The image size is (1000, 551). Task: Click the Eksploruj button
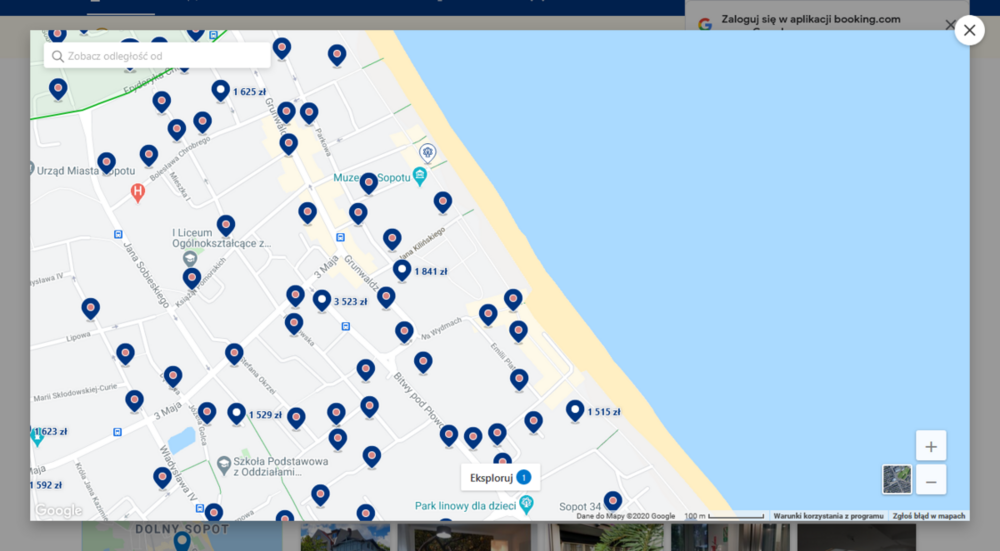pos(500,477)
